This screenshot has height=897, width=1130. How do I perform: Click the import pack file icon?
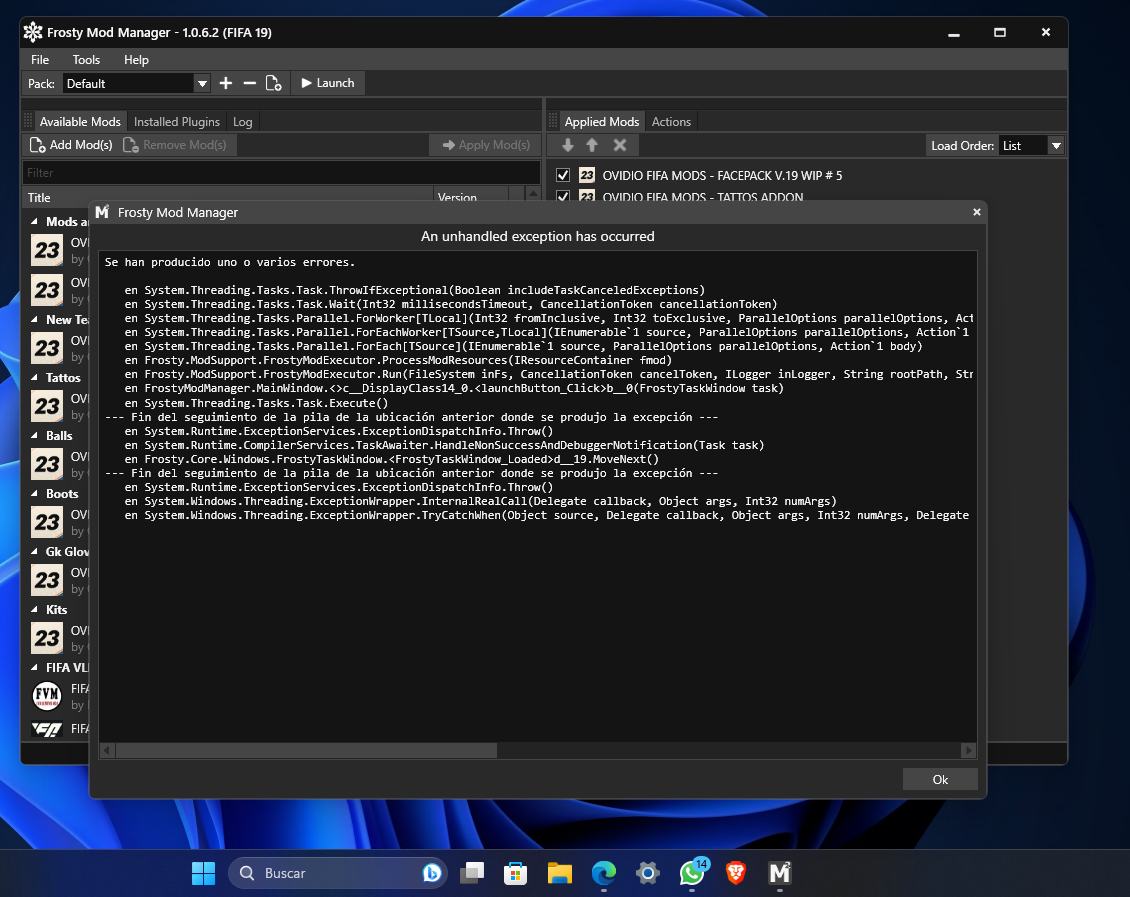(x=273, y=84)
